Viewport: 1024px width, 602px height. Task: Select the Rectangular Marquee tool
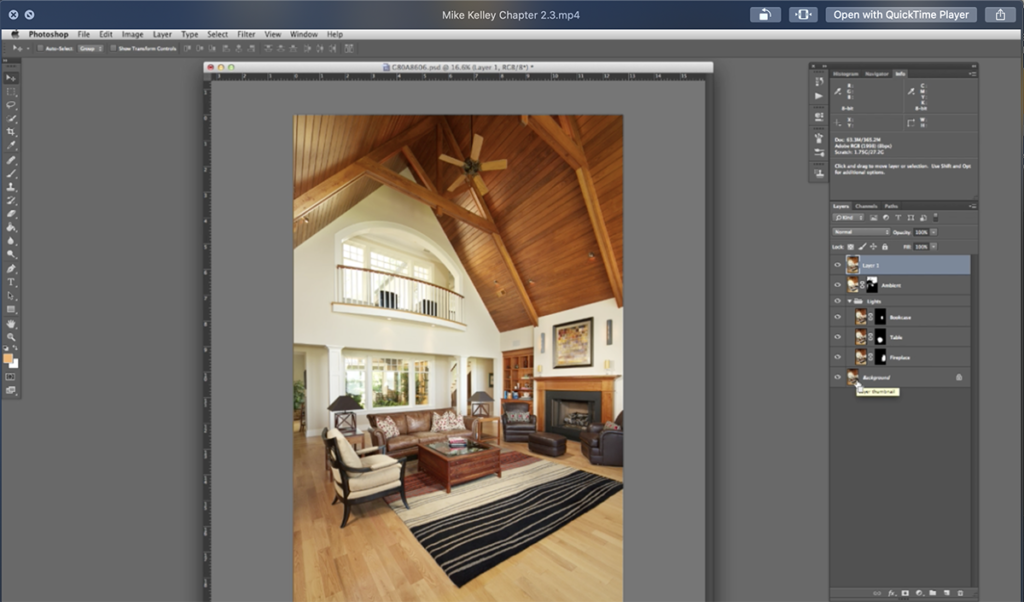[x=12, y=91]
